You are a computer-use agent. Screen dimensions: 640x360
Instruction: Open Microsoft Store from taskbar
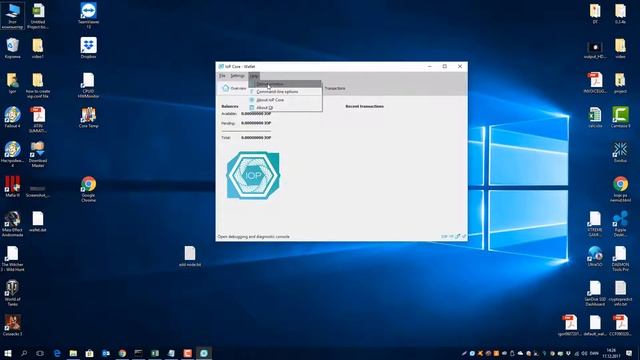click(x=89, y=353)
